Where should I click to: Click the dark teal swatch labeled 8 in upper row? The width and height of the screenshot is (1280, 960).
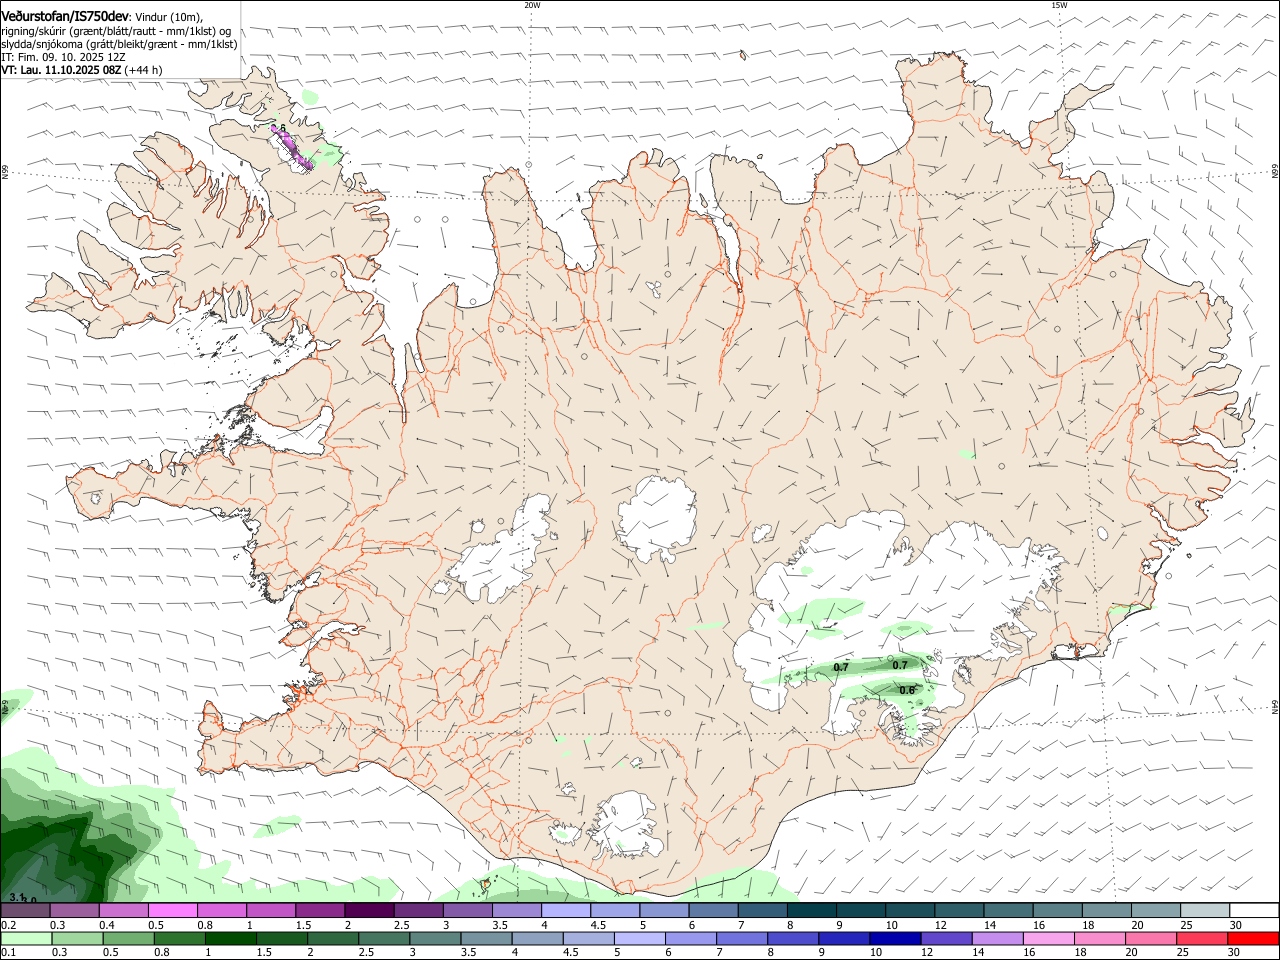(812, 911)
